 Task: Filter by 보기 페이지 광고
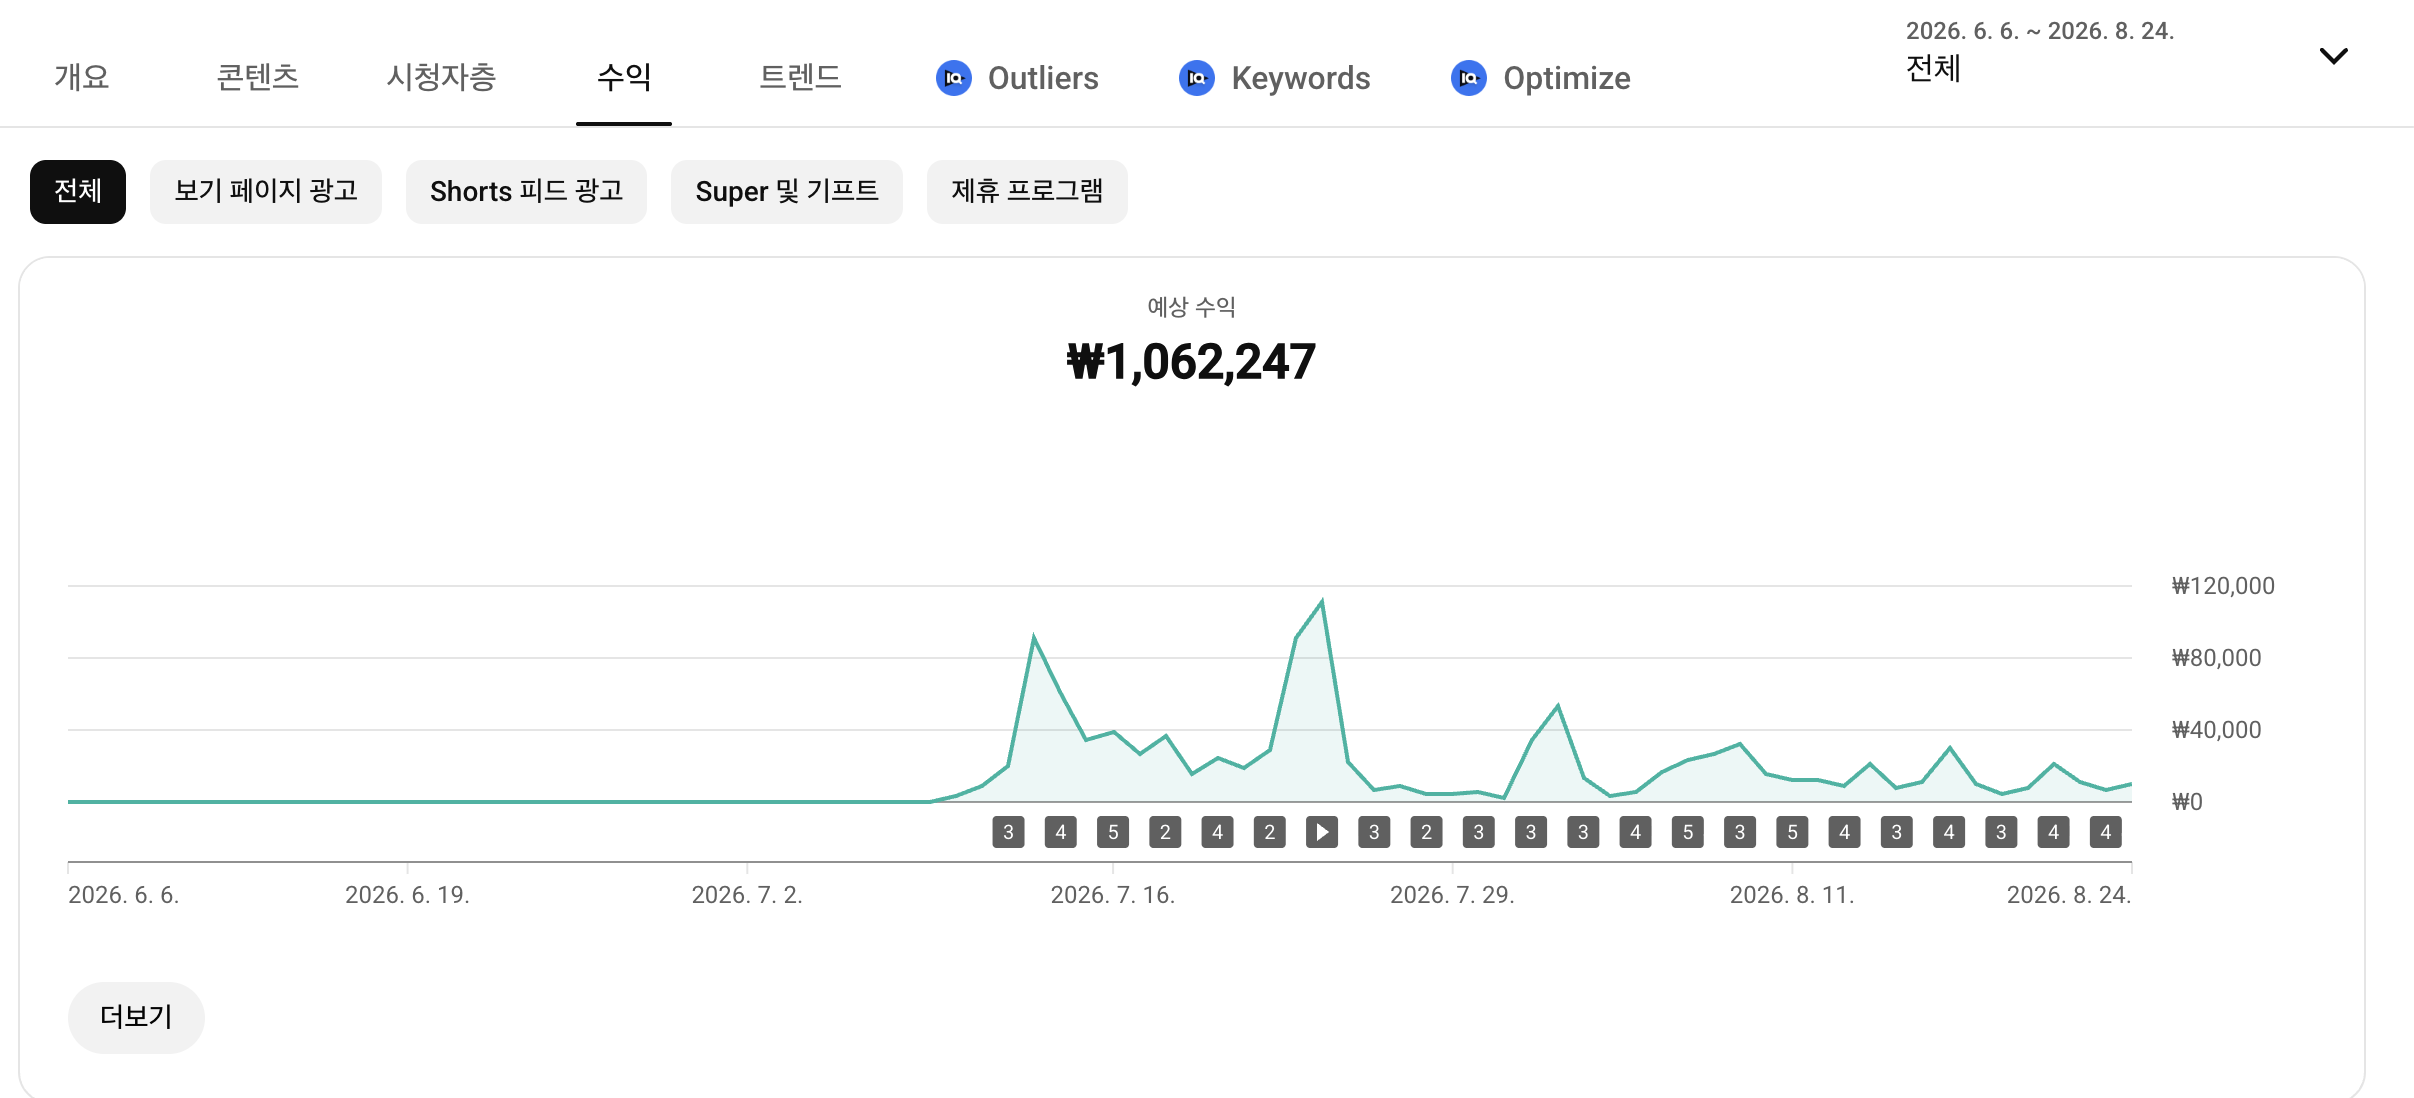point(266,191)
